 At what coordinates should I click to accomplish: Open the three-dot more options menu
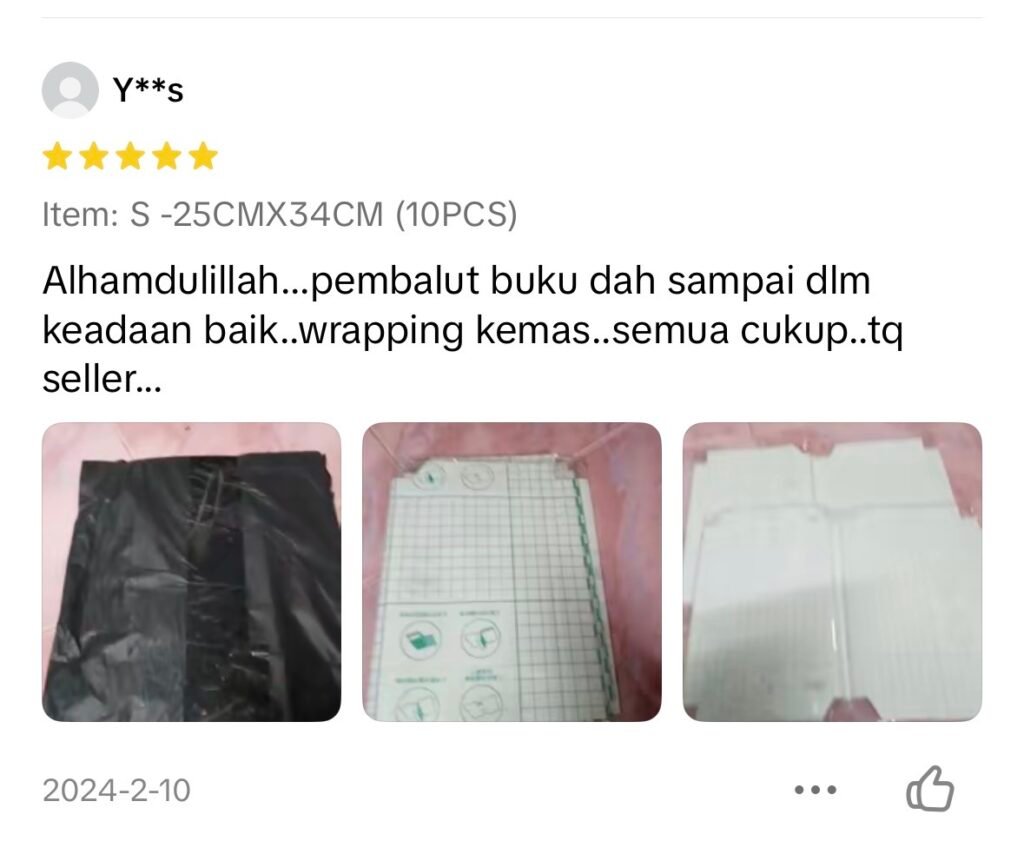[815, 790]
